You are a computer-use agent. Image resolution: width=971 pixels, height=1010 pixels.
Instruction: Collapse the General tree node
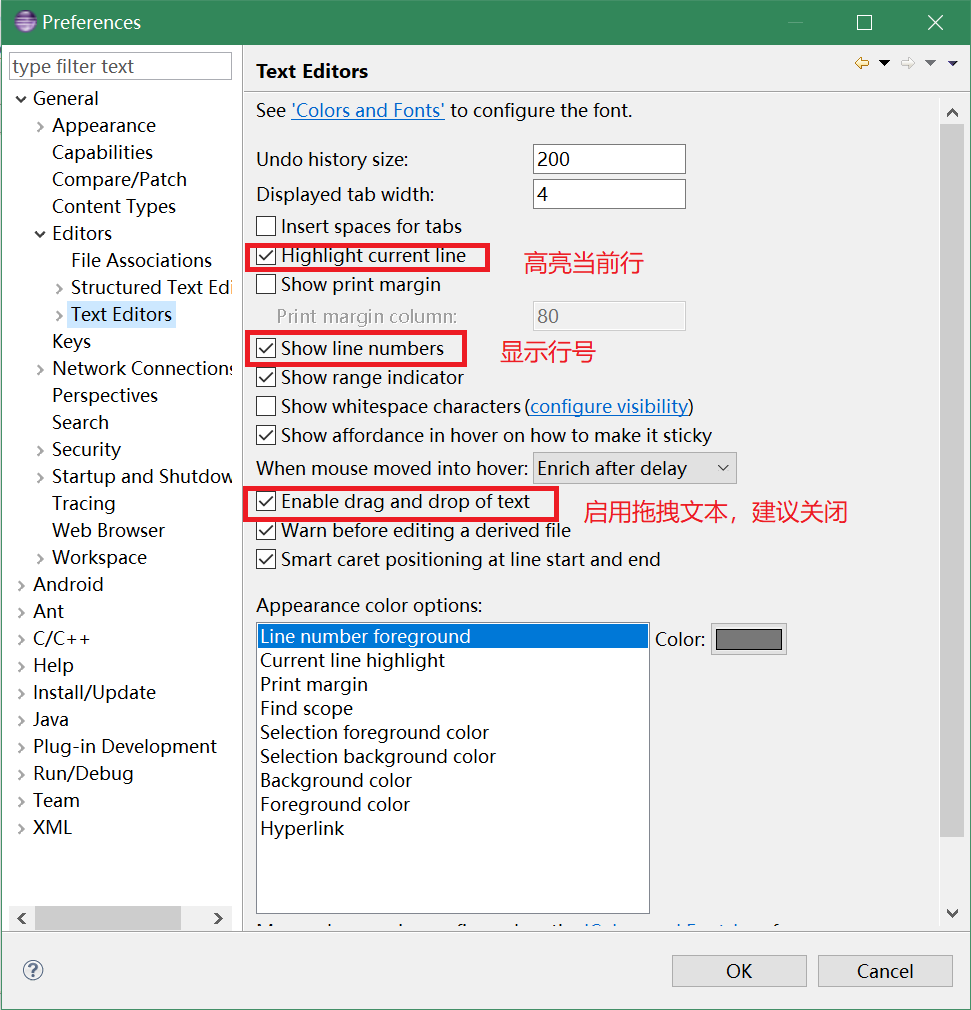pyautogui.click(x=21, y=99)
